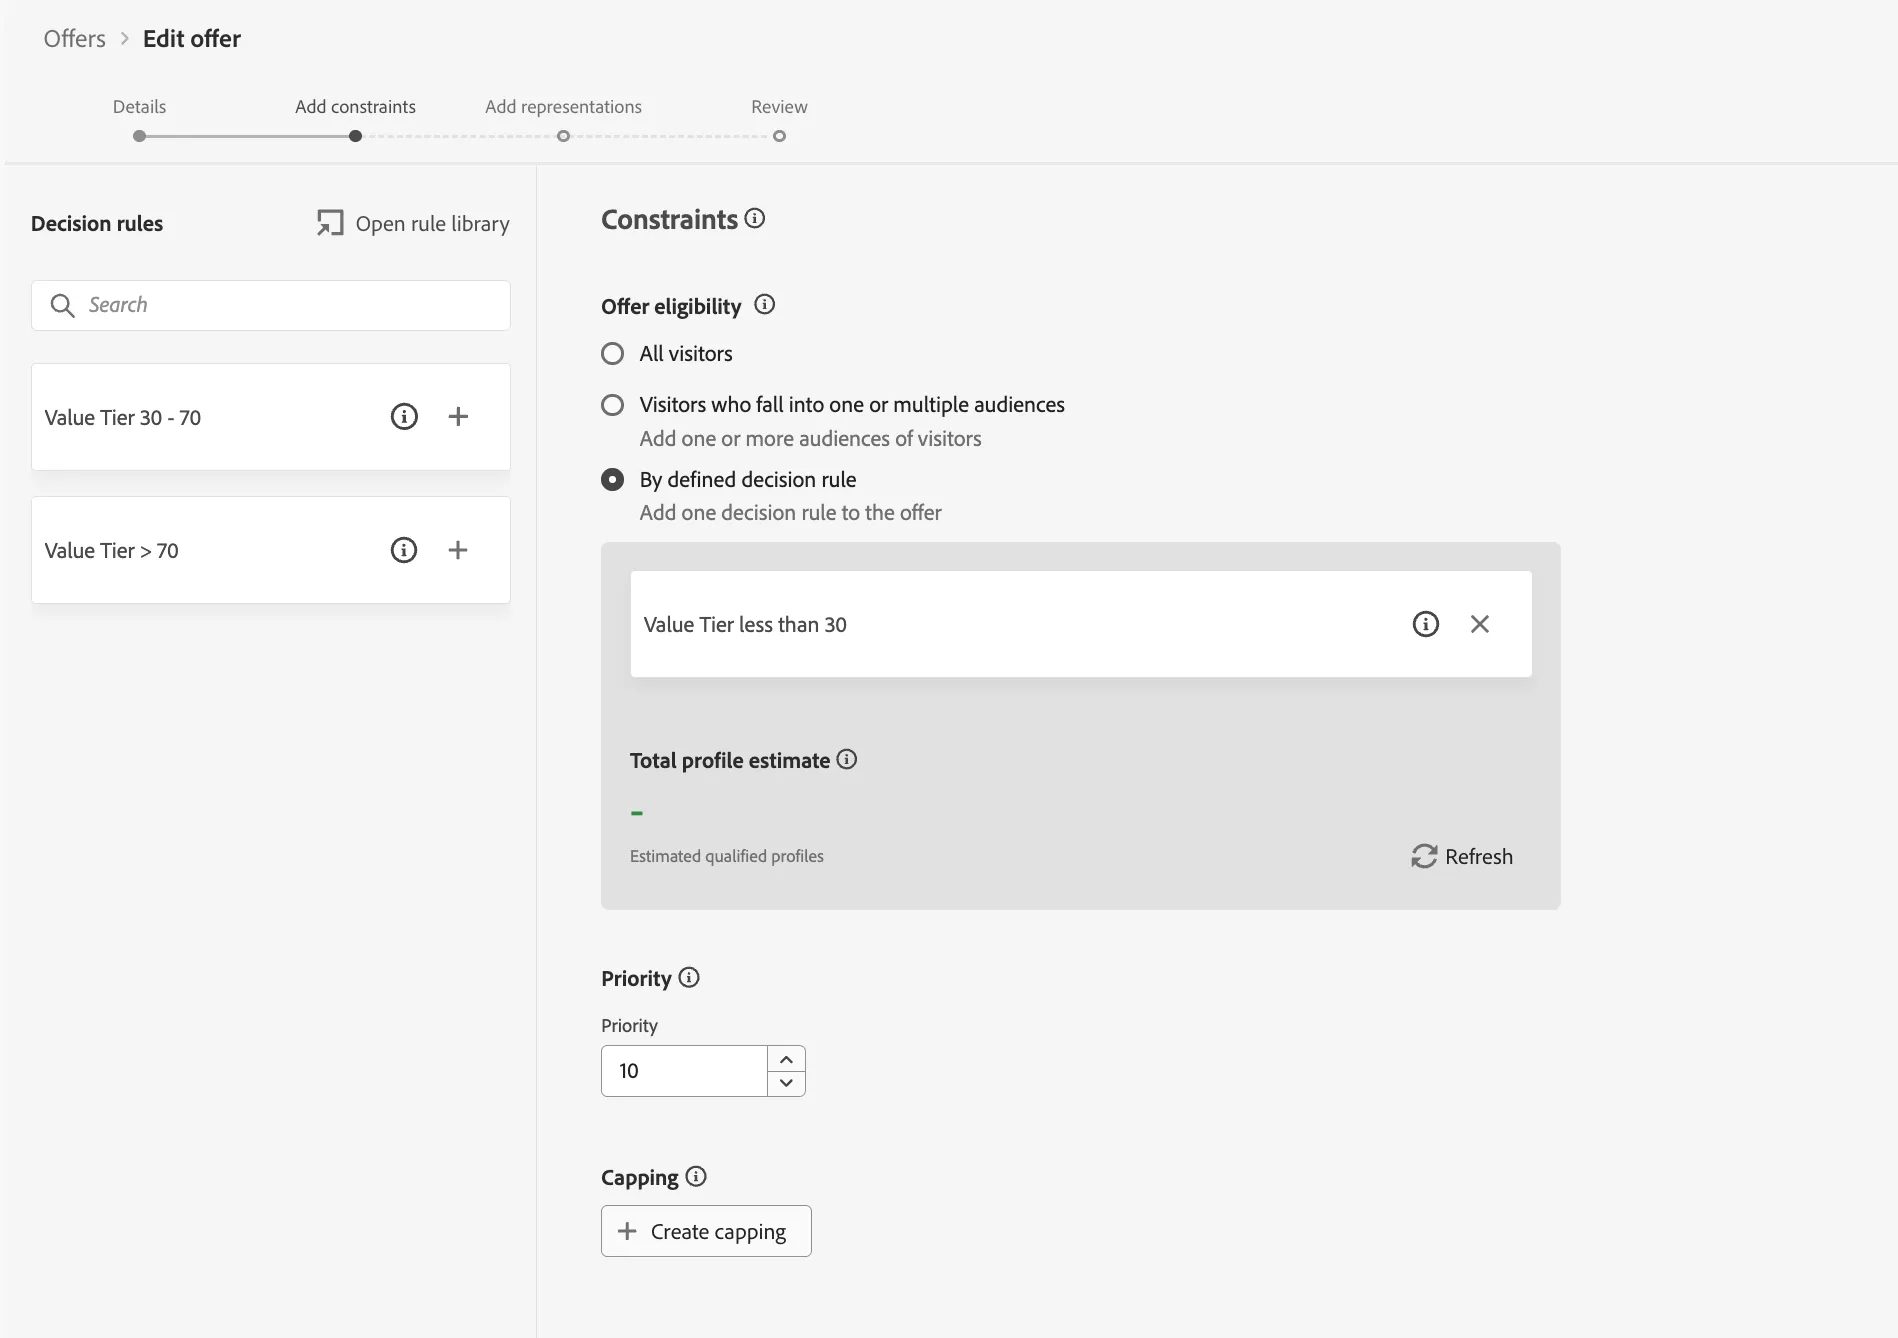Click the Offers breadcrumb link
The width and height of the screenshot is (1898, 1338).
75,39
